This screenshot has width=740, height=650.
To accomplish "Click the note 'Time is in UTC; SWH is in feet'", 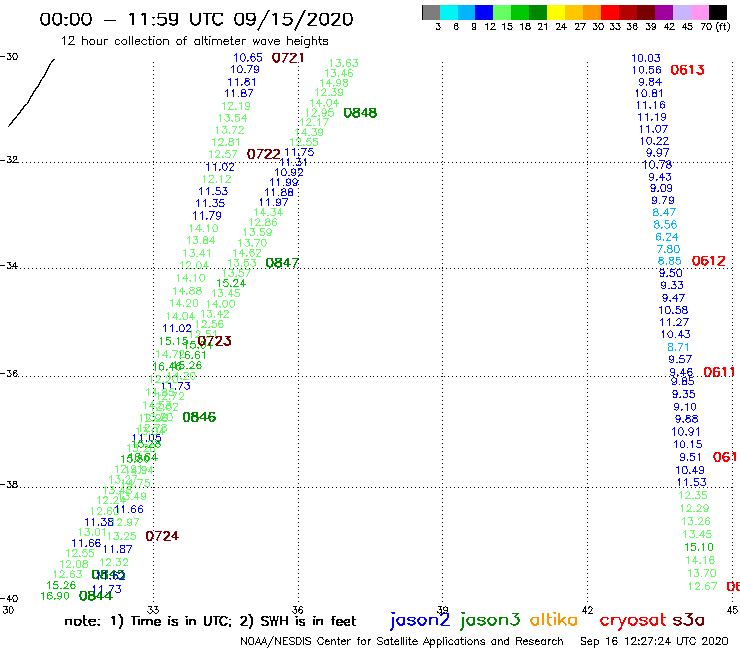I will [210, 621].
